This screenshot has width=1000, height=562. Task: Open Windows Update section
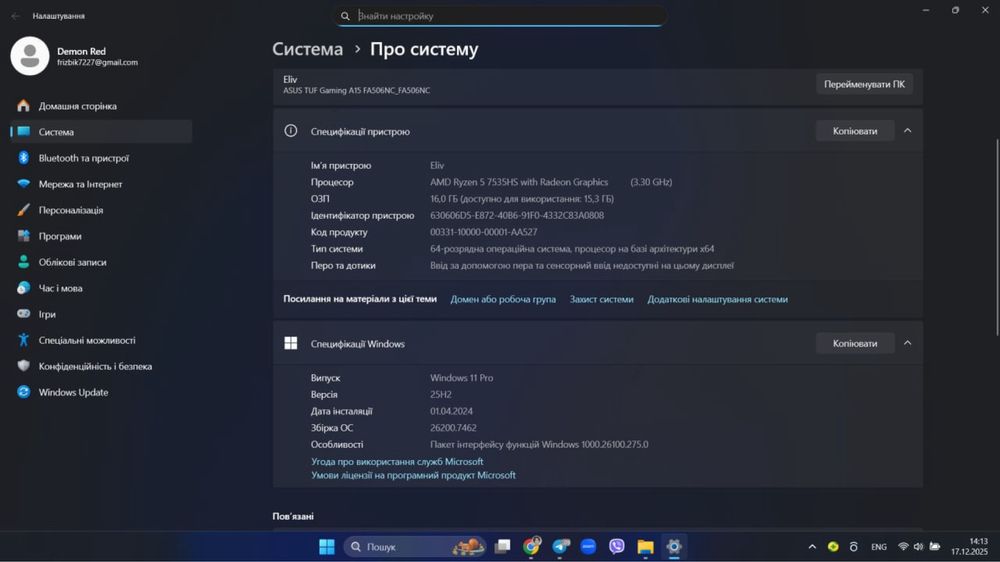coord(73,392)
